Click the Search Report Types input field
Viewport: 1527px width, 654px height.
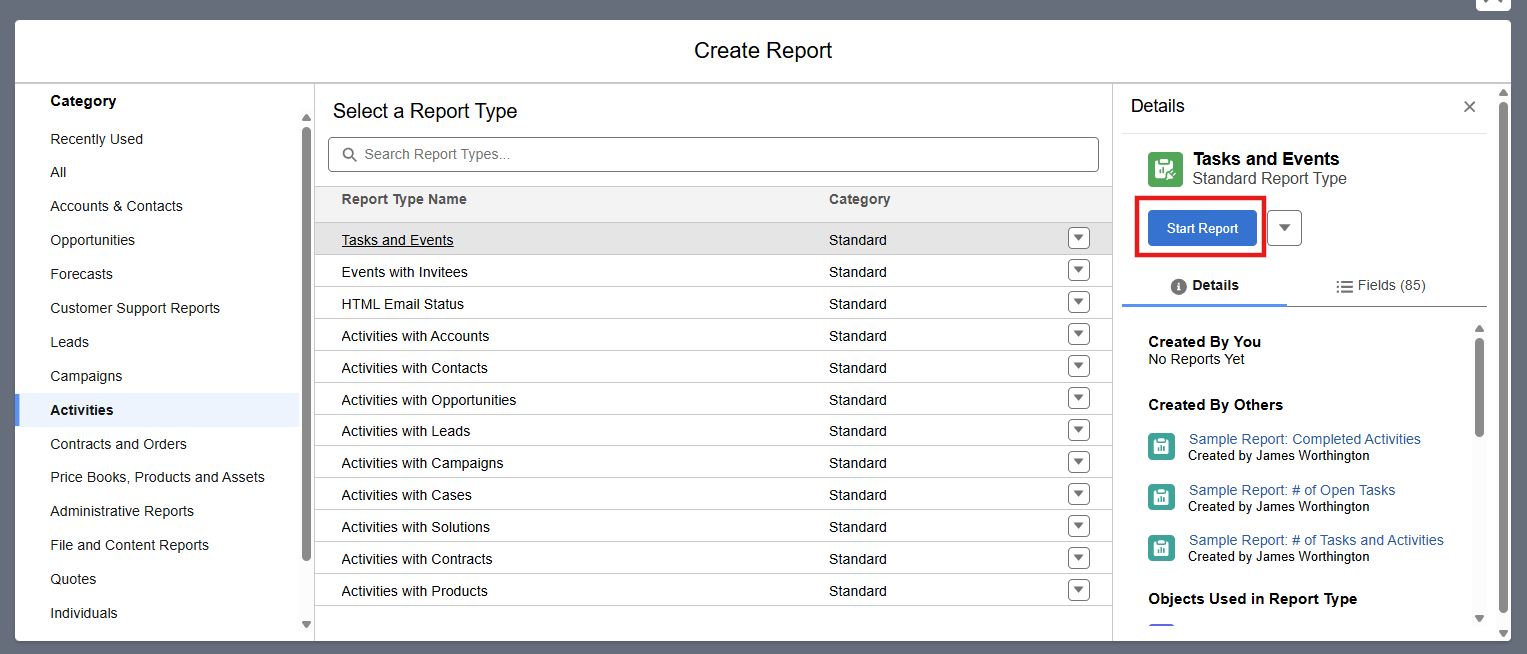713,154
